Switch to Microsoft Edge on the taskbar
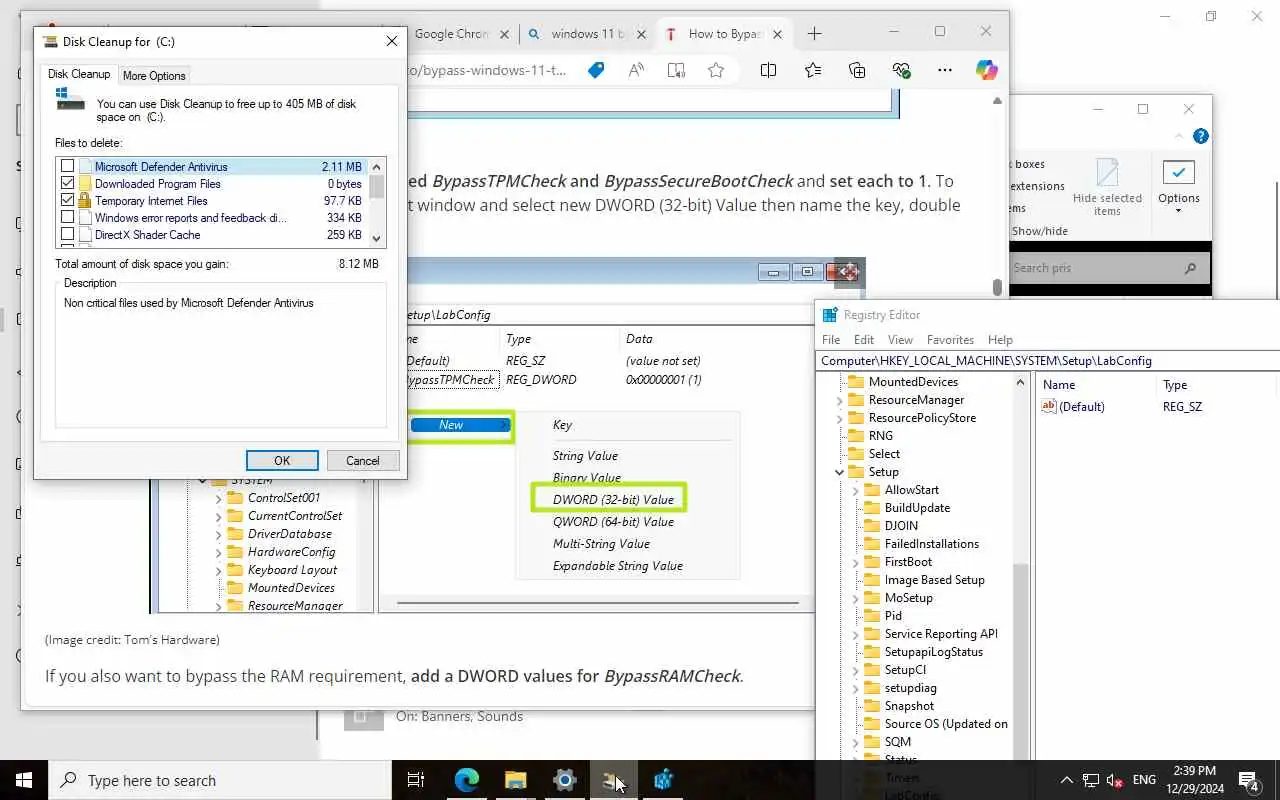The height and width of the screenshot is (800, 1280). point(466,780)
